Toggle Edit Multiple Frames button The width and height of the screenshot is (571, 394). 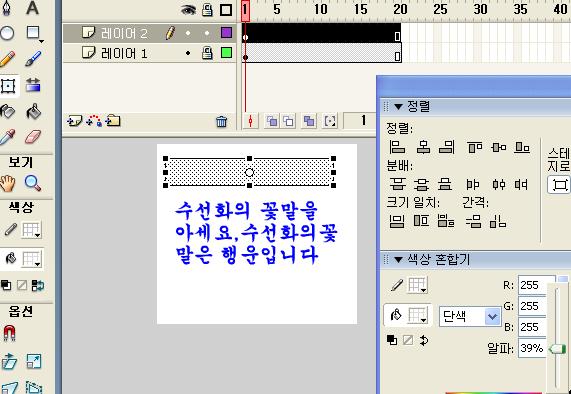[309, 121]
